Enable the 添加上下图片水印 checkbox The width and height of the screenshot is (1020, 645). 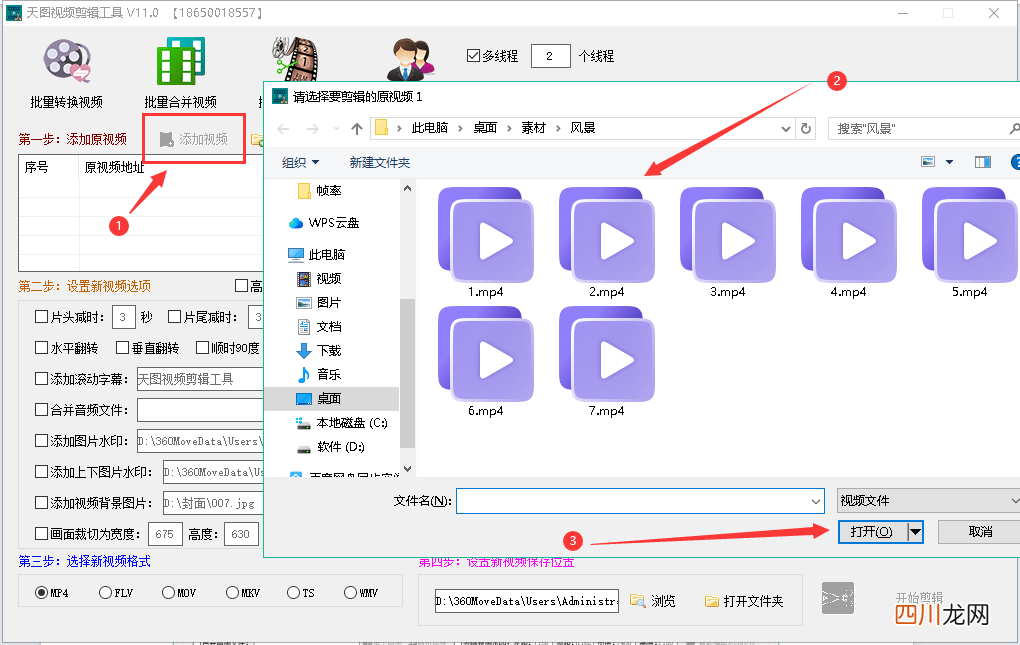(42, 471)
